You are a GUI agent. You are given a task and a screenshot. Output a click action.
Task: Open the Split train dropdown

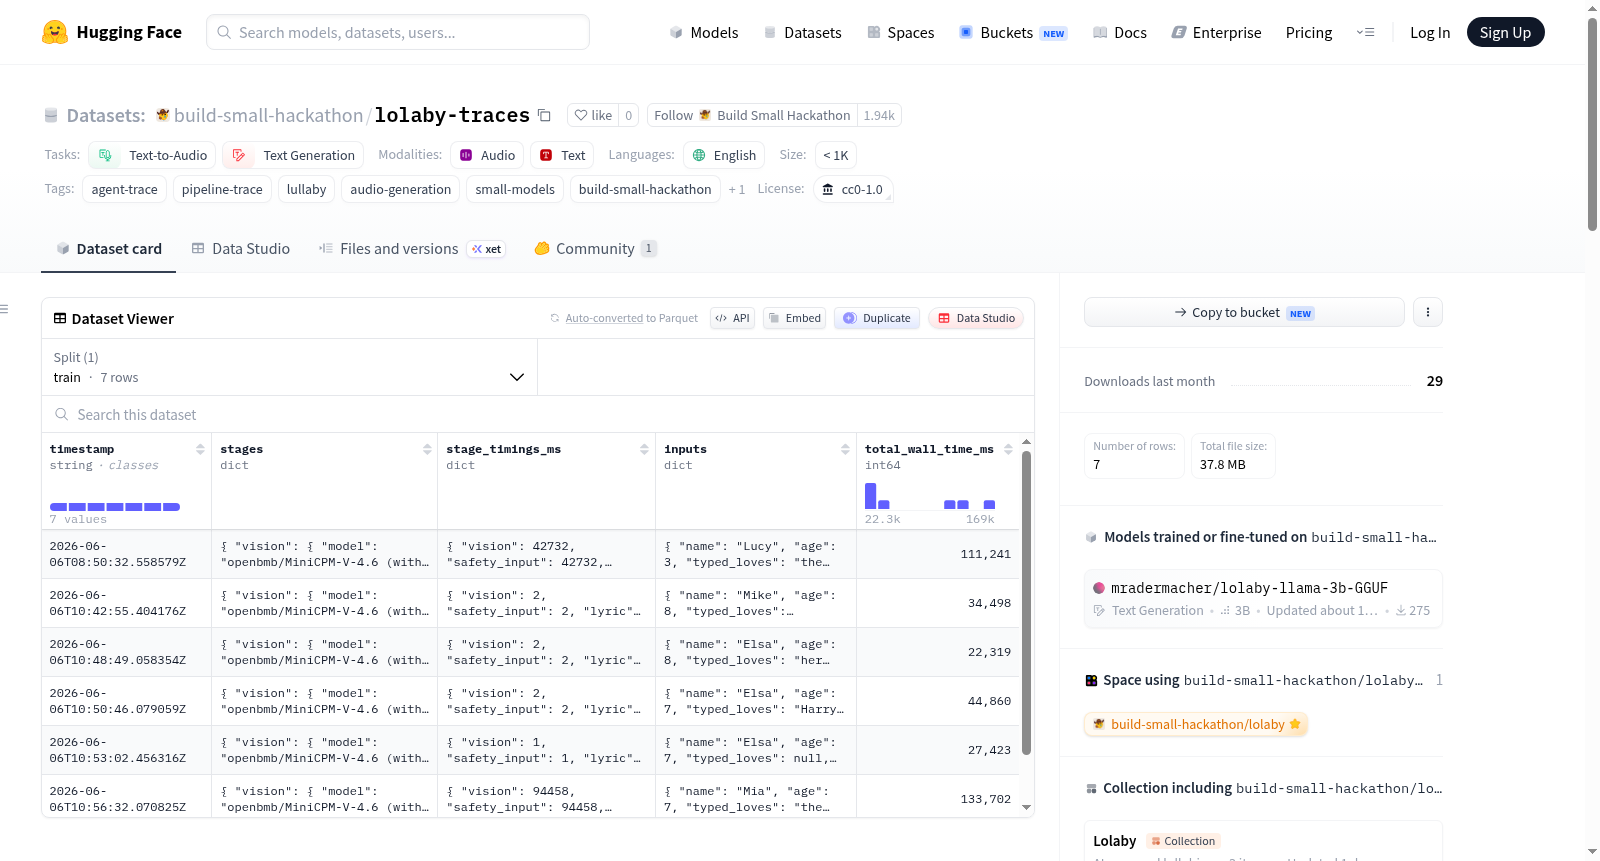pos(289,367)
